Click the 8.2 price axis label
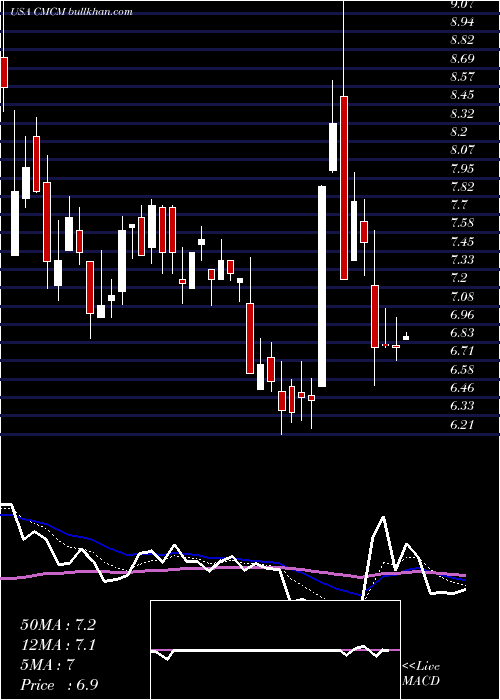This screenshot has width=500, height=700. [x=458, y=132]
